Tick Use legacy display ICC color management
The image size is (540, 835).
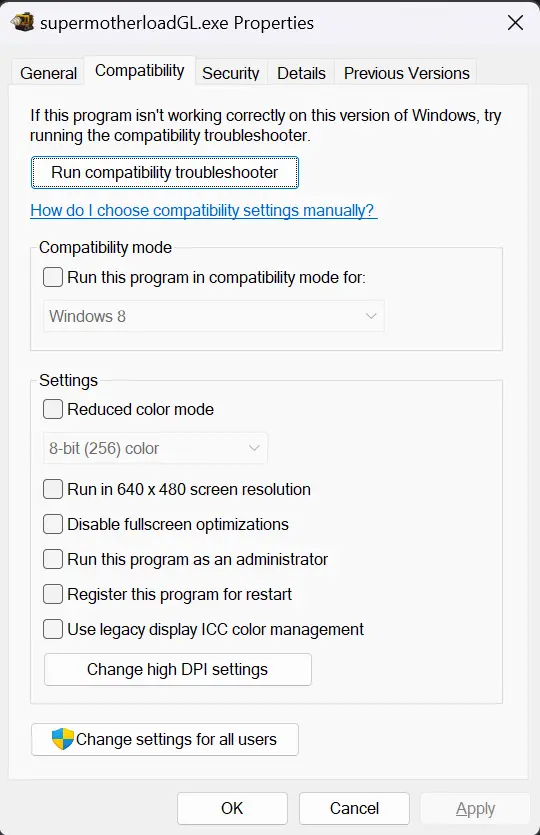point(53,629)
